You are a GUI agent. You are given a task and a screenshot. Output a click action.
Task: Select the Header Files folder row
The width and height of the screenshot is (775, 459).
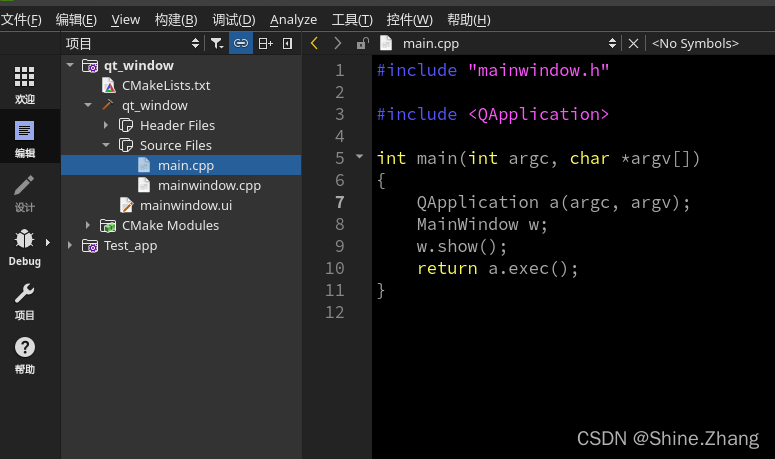(x=177, y=125)
